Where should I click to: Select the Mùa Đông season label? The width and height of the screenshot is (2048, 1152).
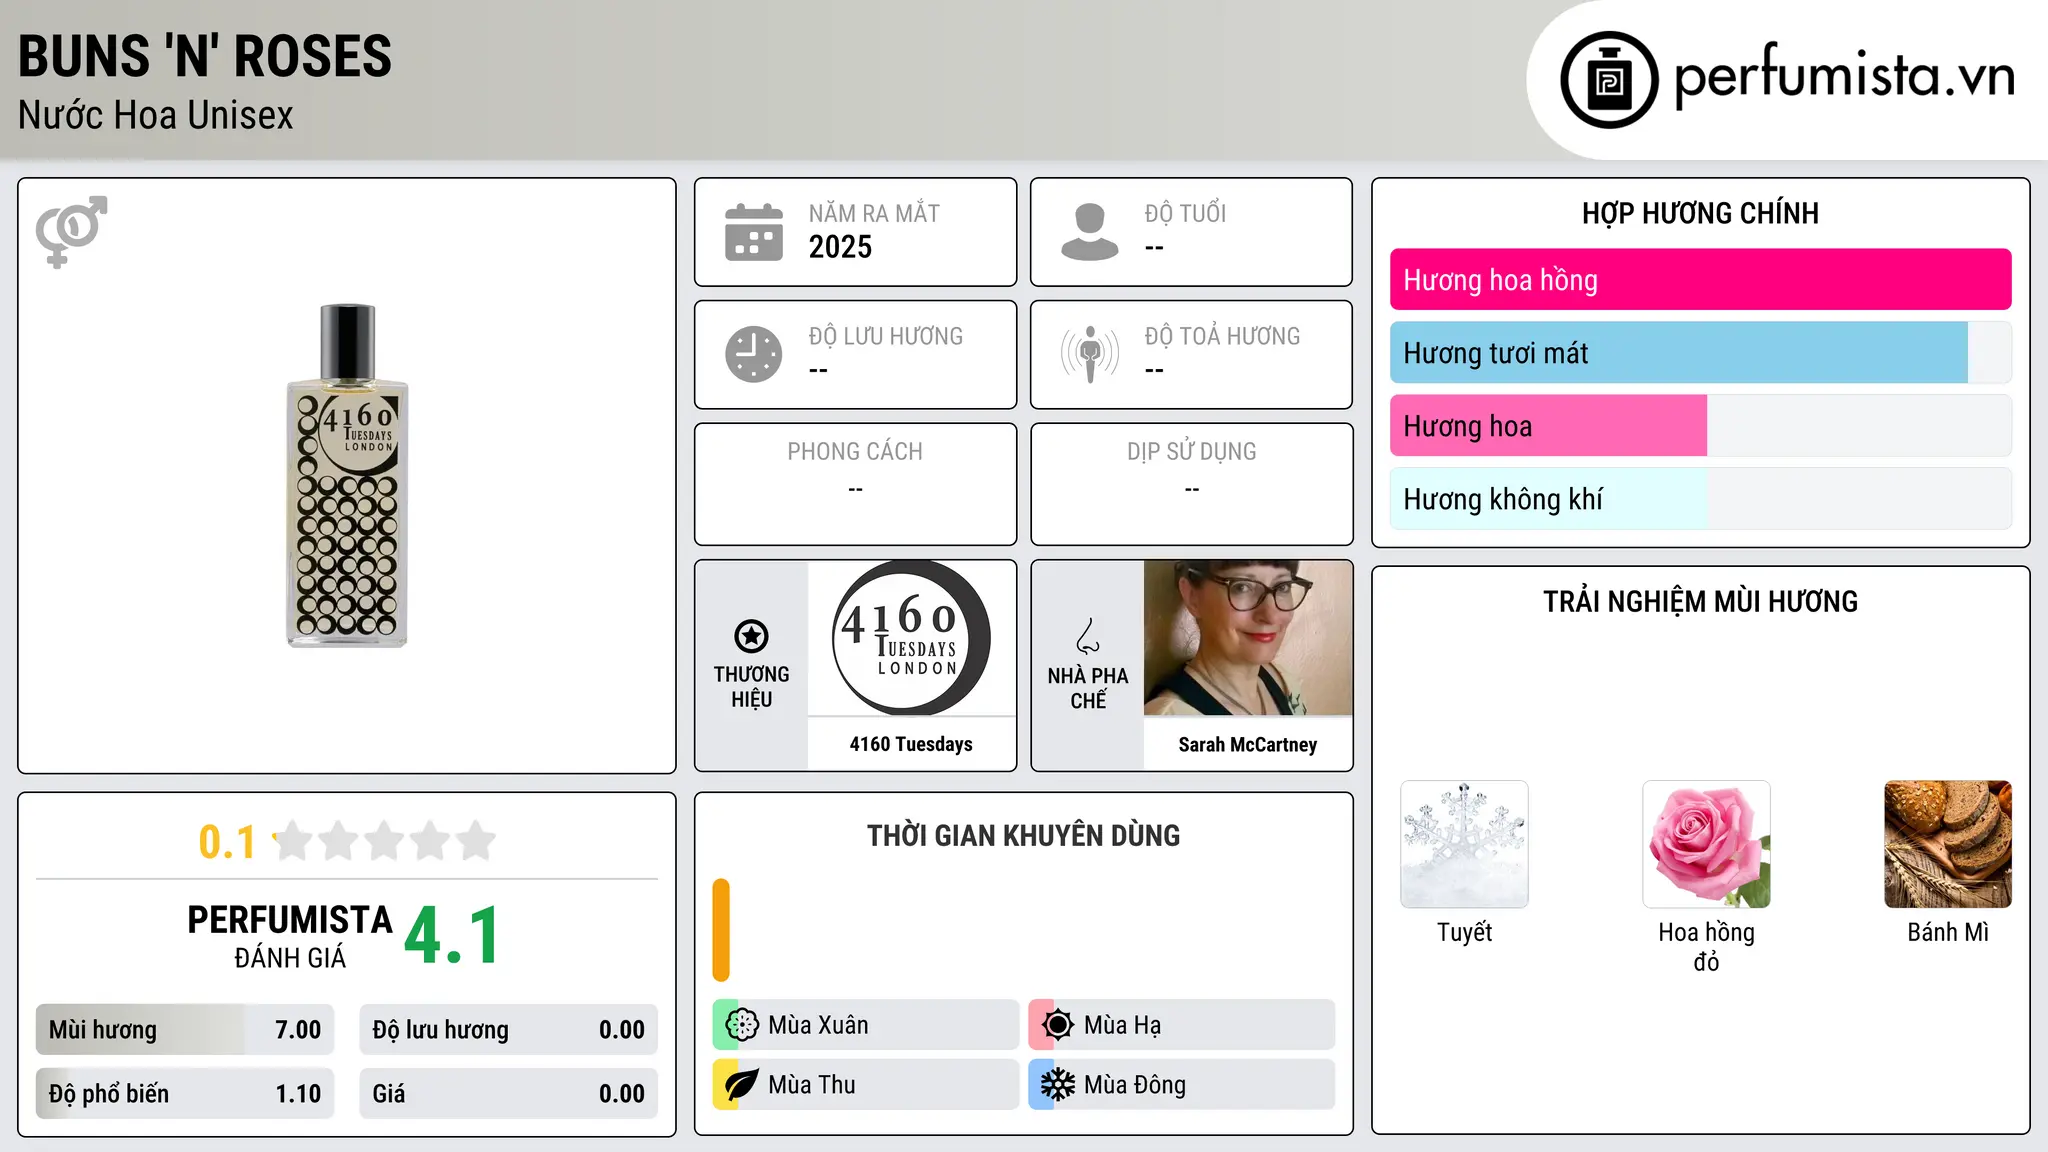1135,1085
